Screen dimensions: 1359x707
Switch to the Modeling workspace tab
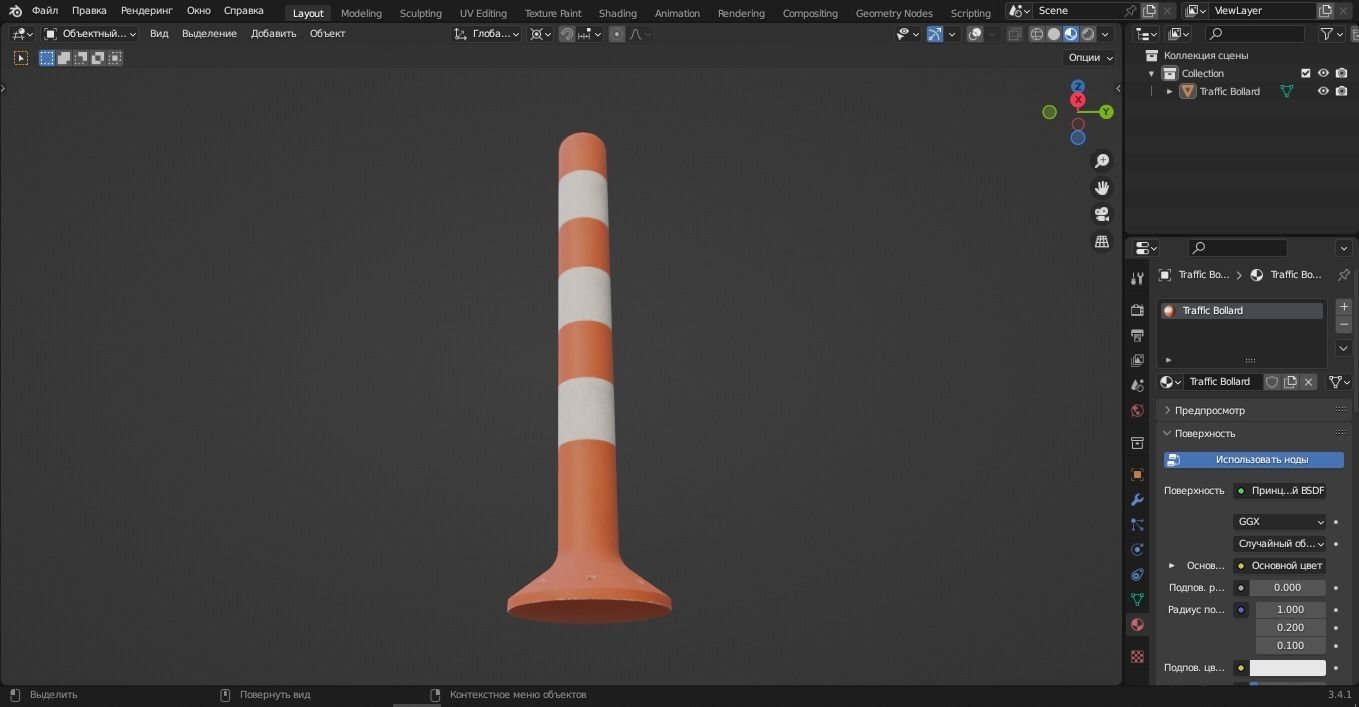pyautogui.click(x=361, y=13)
